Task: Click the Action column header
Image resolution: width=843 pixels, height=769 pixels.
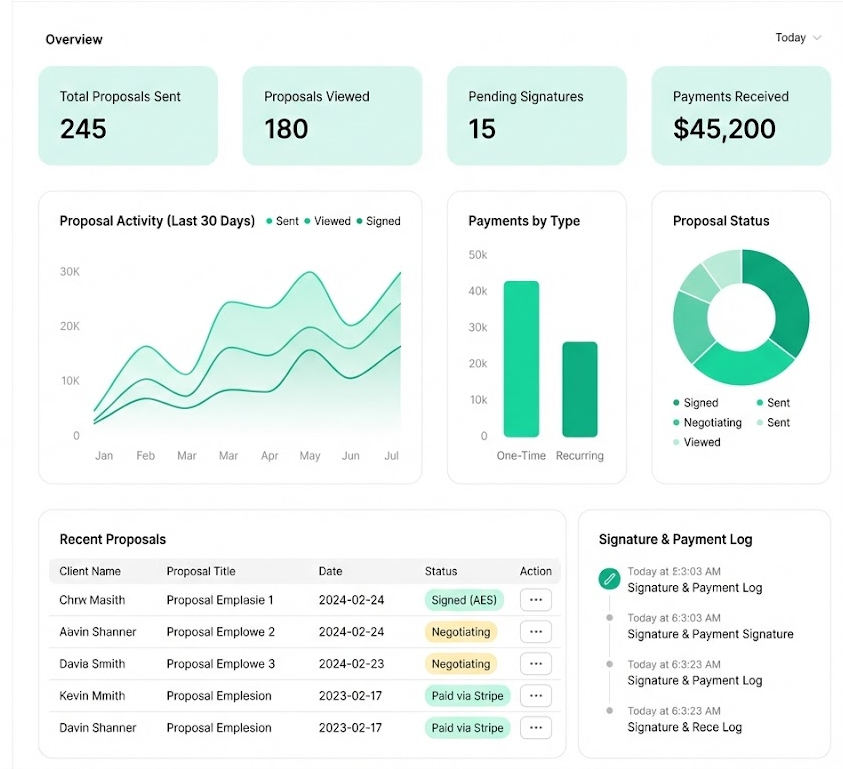Action: [x=535, y=571]
